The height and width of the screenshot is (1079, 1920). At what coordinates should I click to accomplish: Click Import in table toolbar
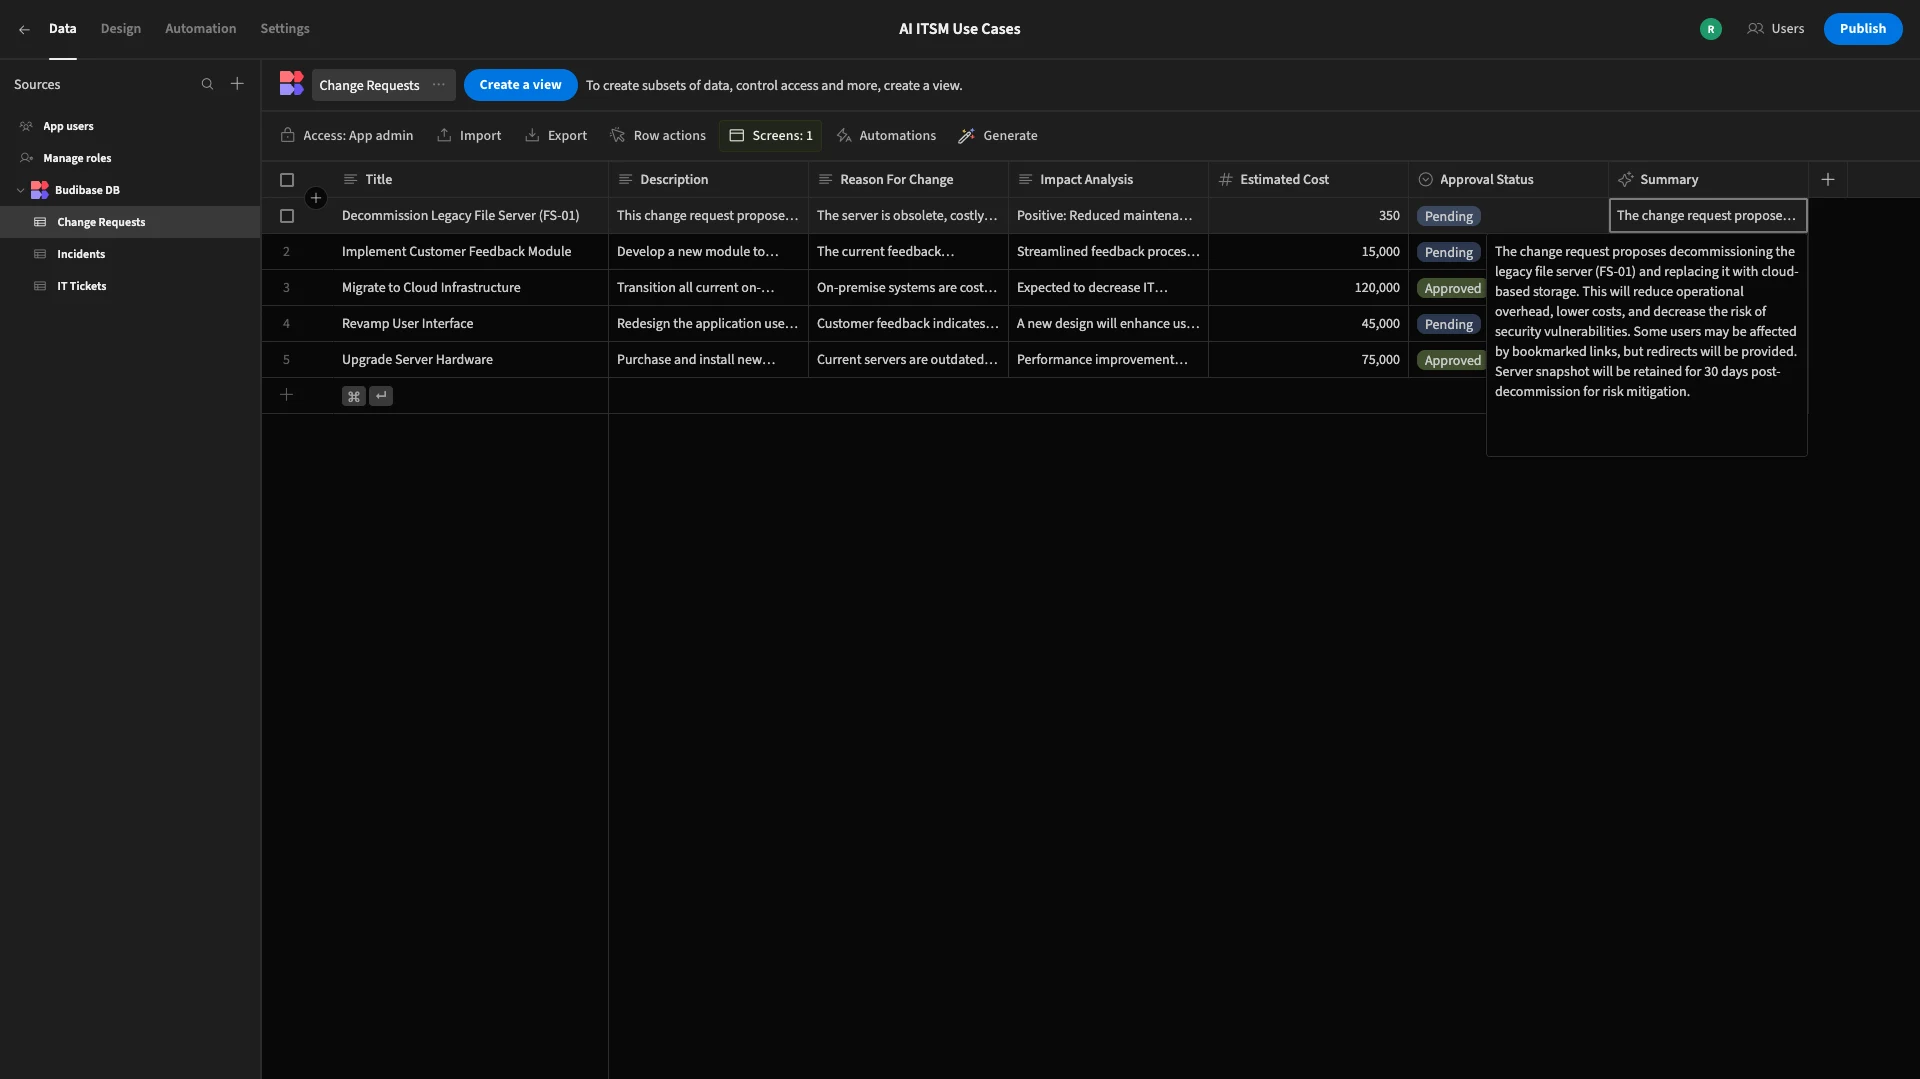(x=469, y=135)
